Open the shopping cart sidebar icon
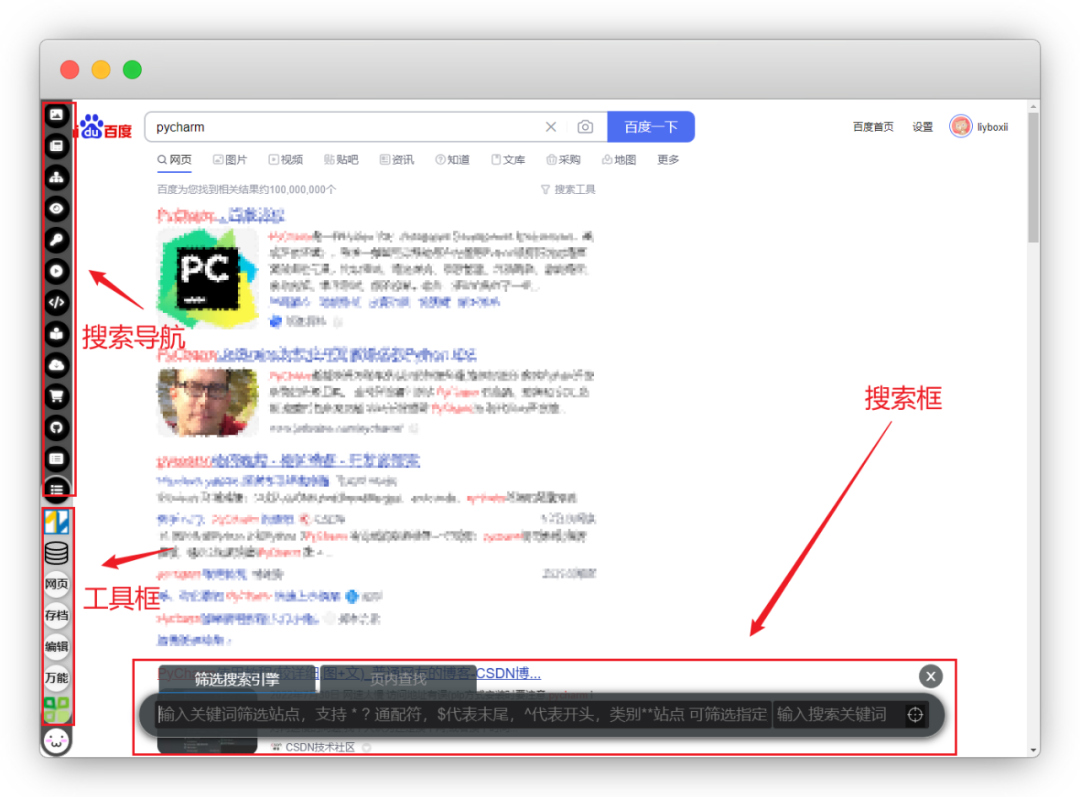 (x=56, y=396)
